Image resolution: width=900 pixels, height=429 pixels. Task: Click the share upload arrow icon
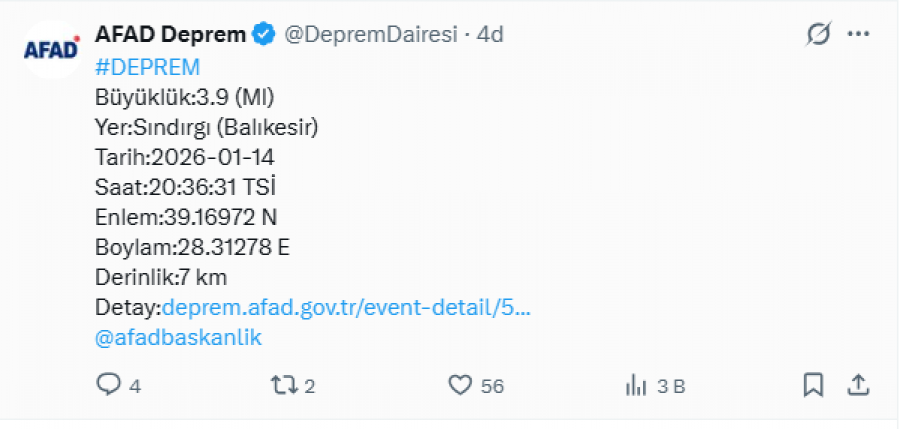(858, 385)
